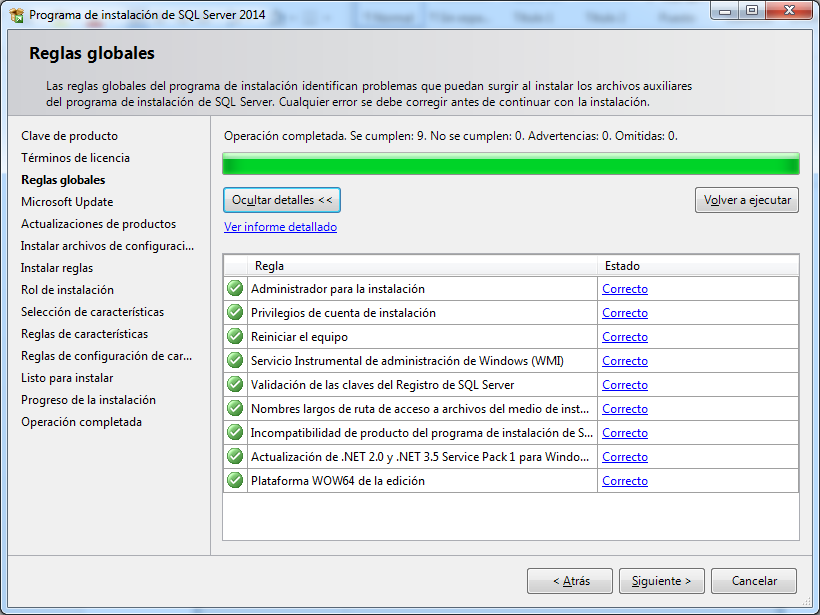Click Nombres largos de ruta de acceso text

[x=420, y=409]
